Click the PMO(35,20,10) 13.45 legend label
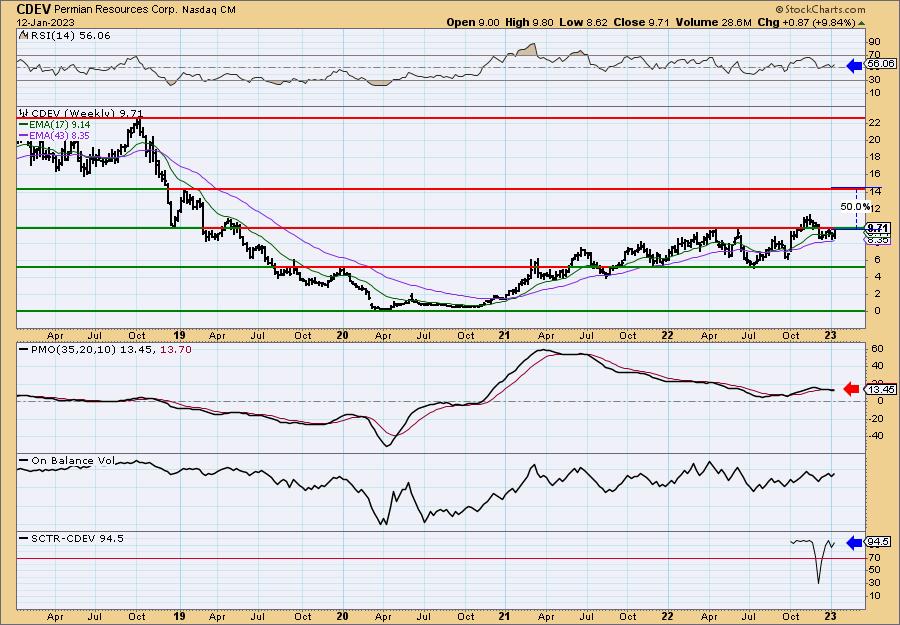The image size is (900, 625). pyautogui.click(x=87, y=350)
